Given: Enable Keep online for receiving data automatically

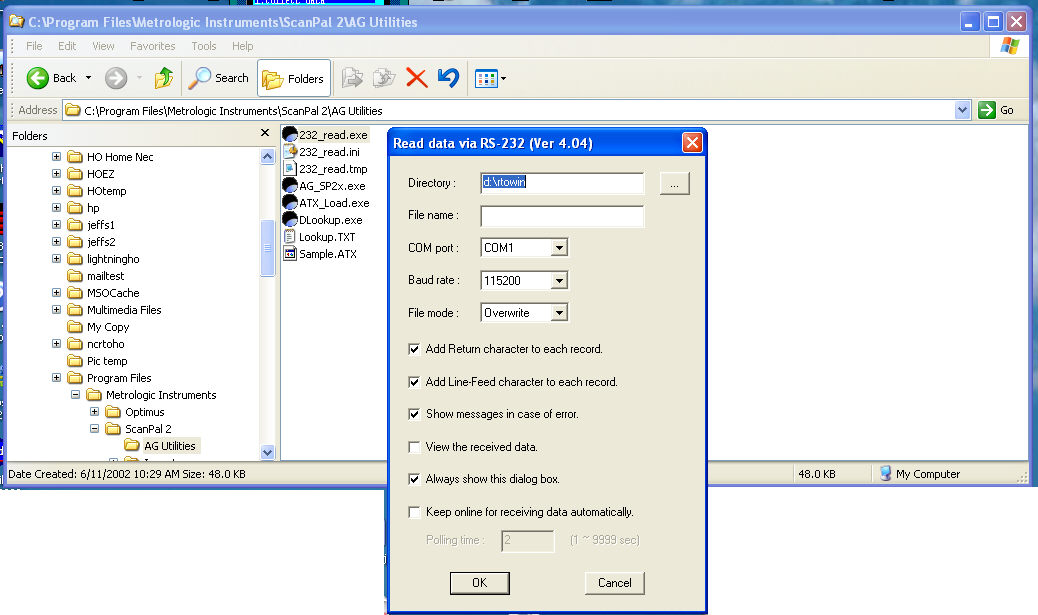Looking at the screenshot, I should (414, 512).
